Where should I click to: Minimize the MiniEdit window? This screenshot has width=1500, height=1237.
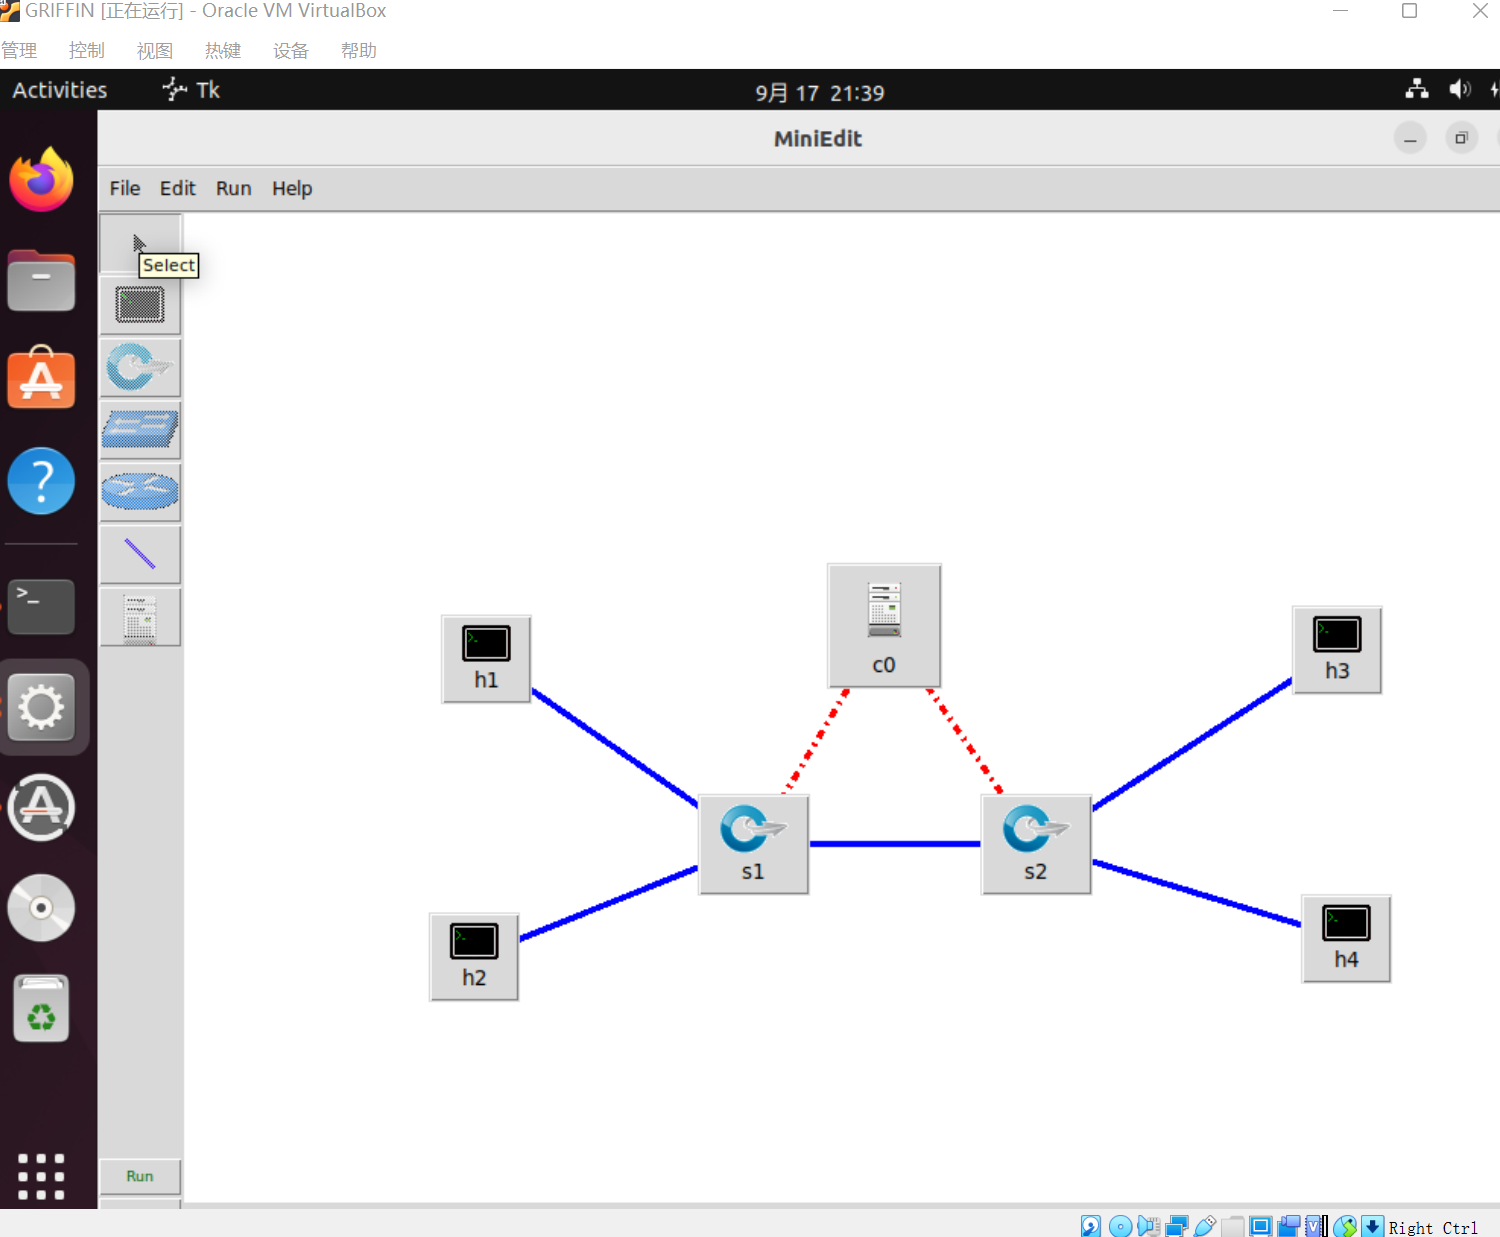coord(1410,138)
